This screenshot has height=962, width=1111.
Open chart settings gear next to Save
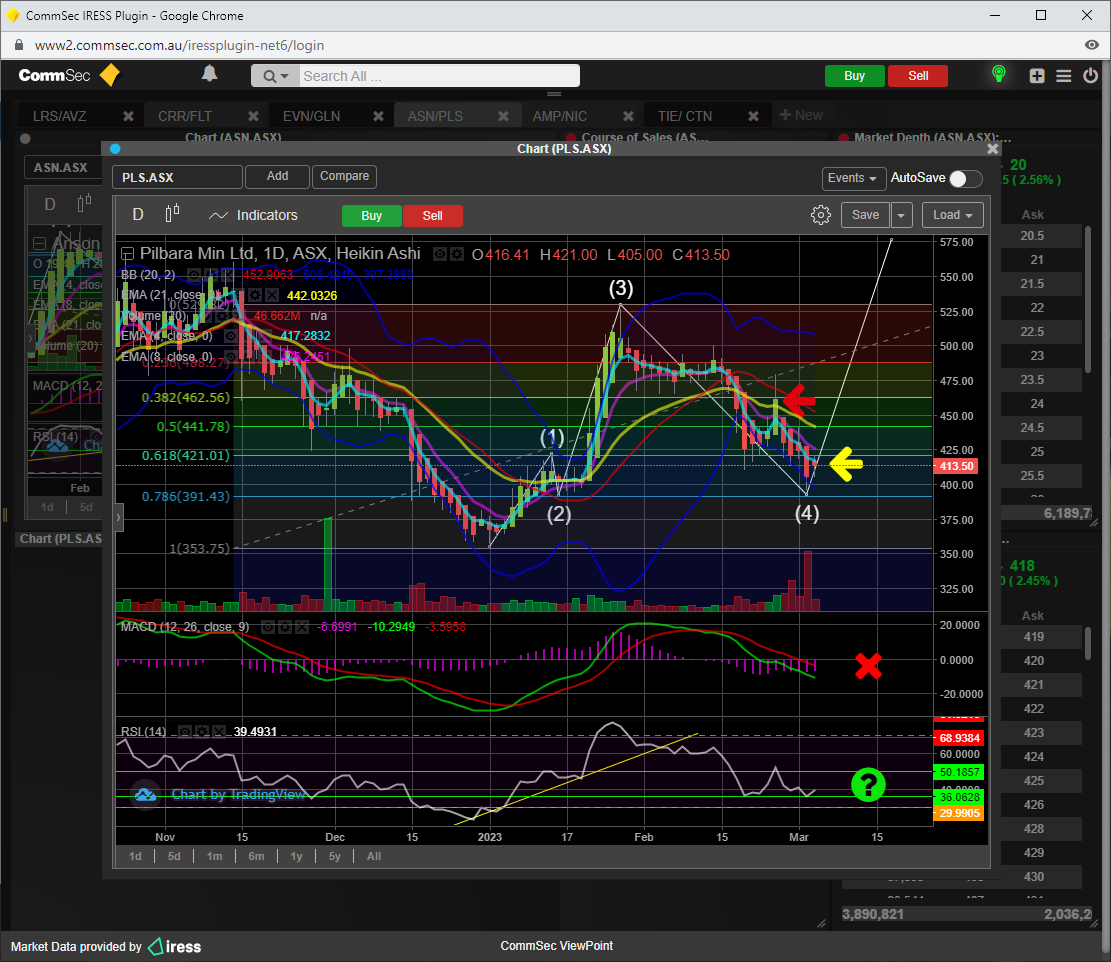tap(820, 215)
